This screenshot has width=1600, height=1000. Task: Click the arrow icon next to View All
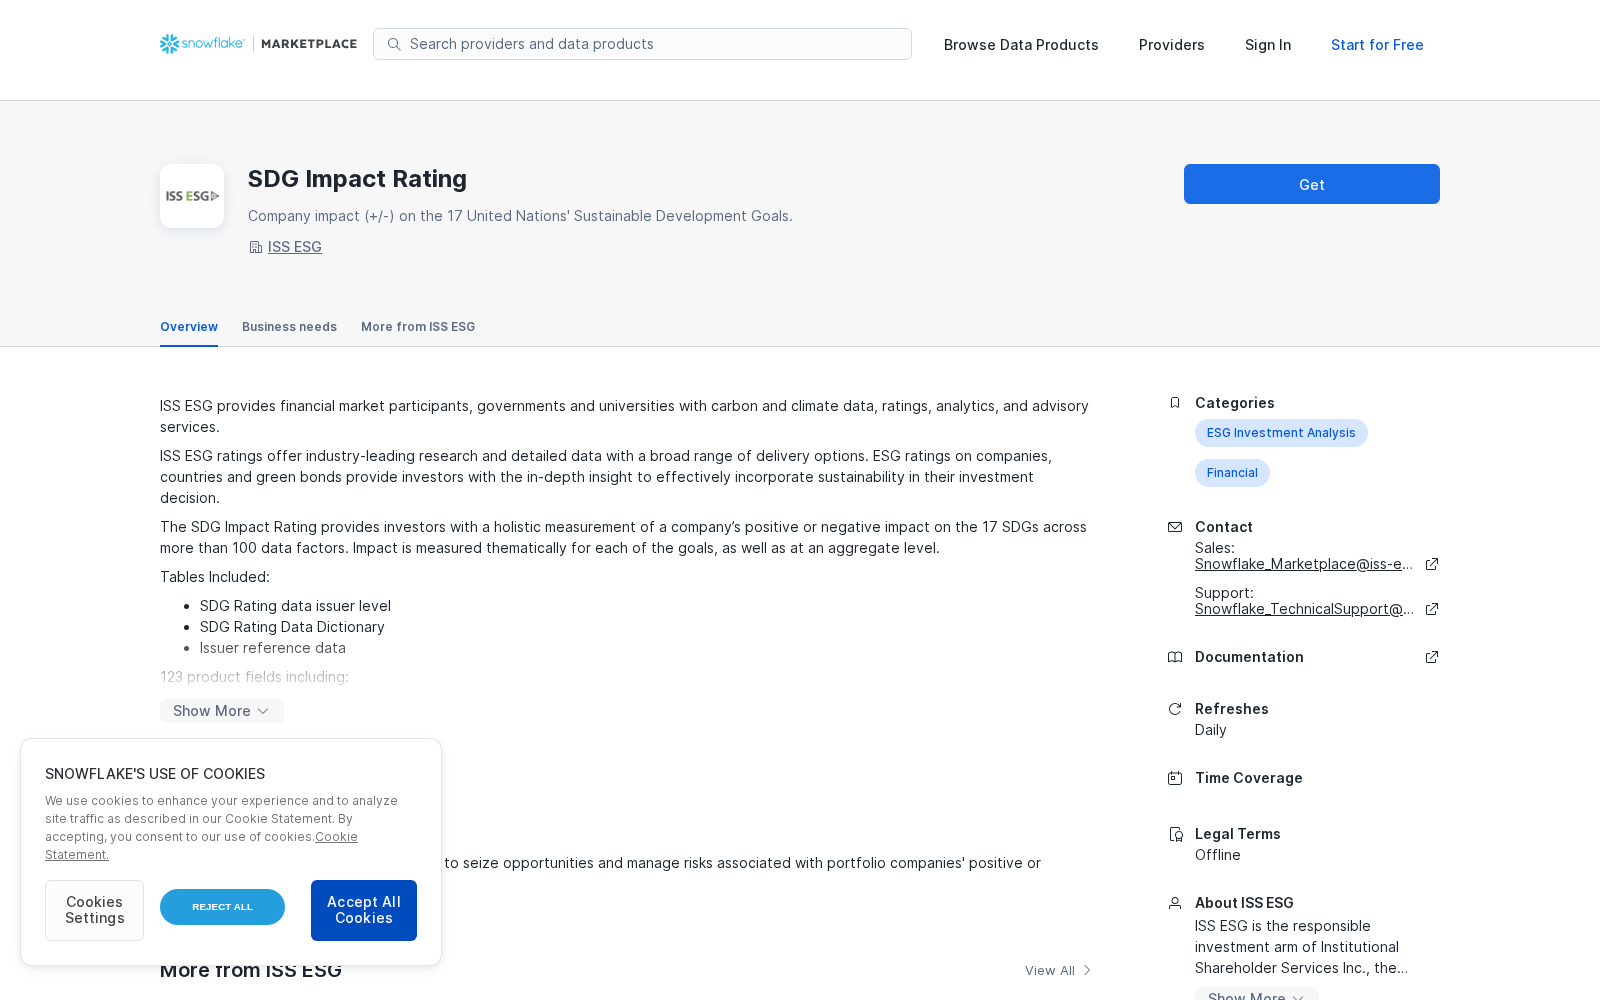[x=1087, y=970]
